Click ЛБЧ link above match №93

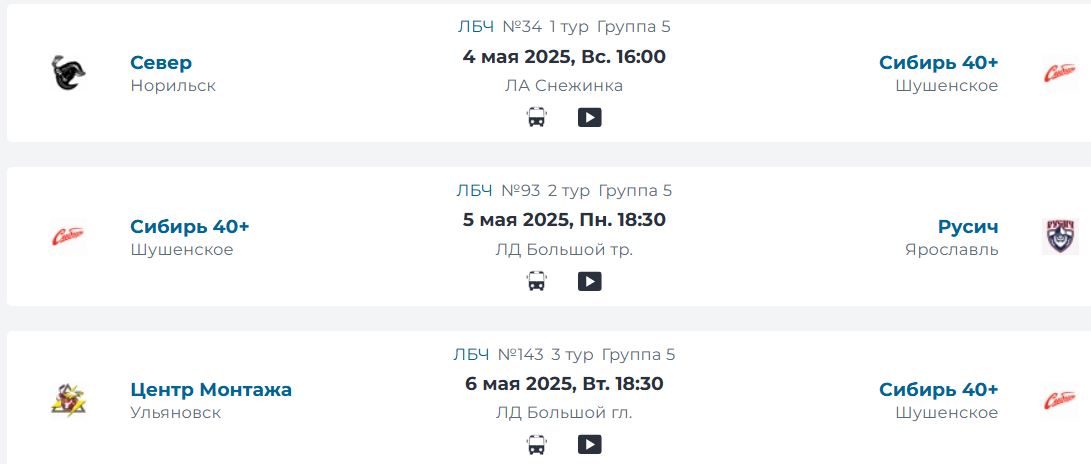475,191
